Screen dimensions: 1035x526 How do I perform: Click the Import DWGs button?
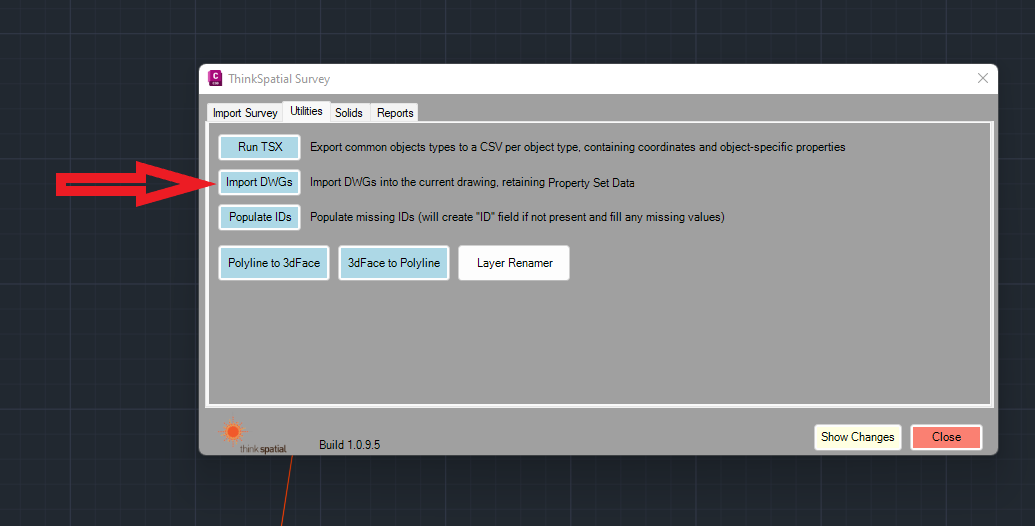[x=259, y=182]
